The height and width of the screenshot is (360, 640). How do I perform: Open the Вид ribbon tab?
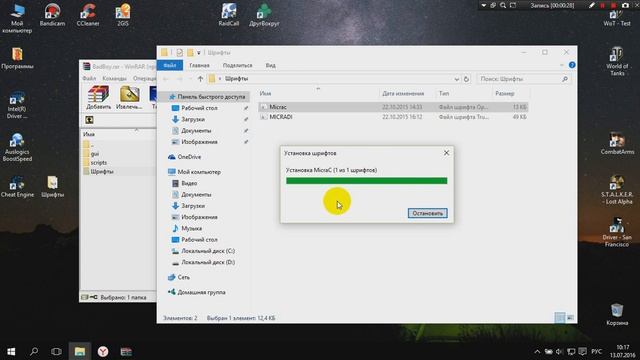270,65
